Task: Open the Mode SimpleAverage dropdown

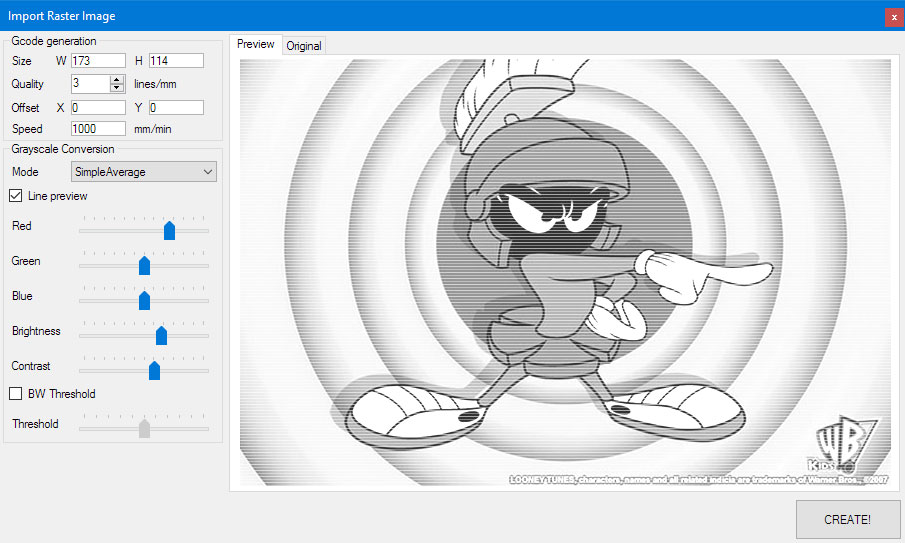Action: pyautogui.click(x=144, y=172)
